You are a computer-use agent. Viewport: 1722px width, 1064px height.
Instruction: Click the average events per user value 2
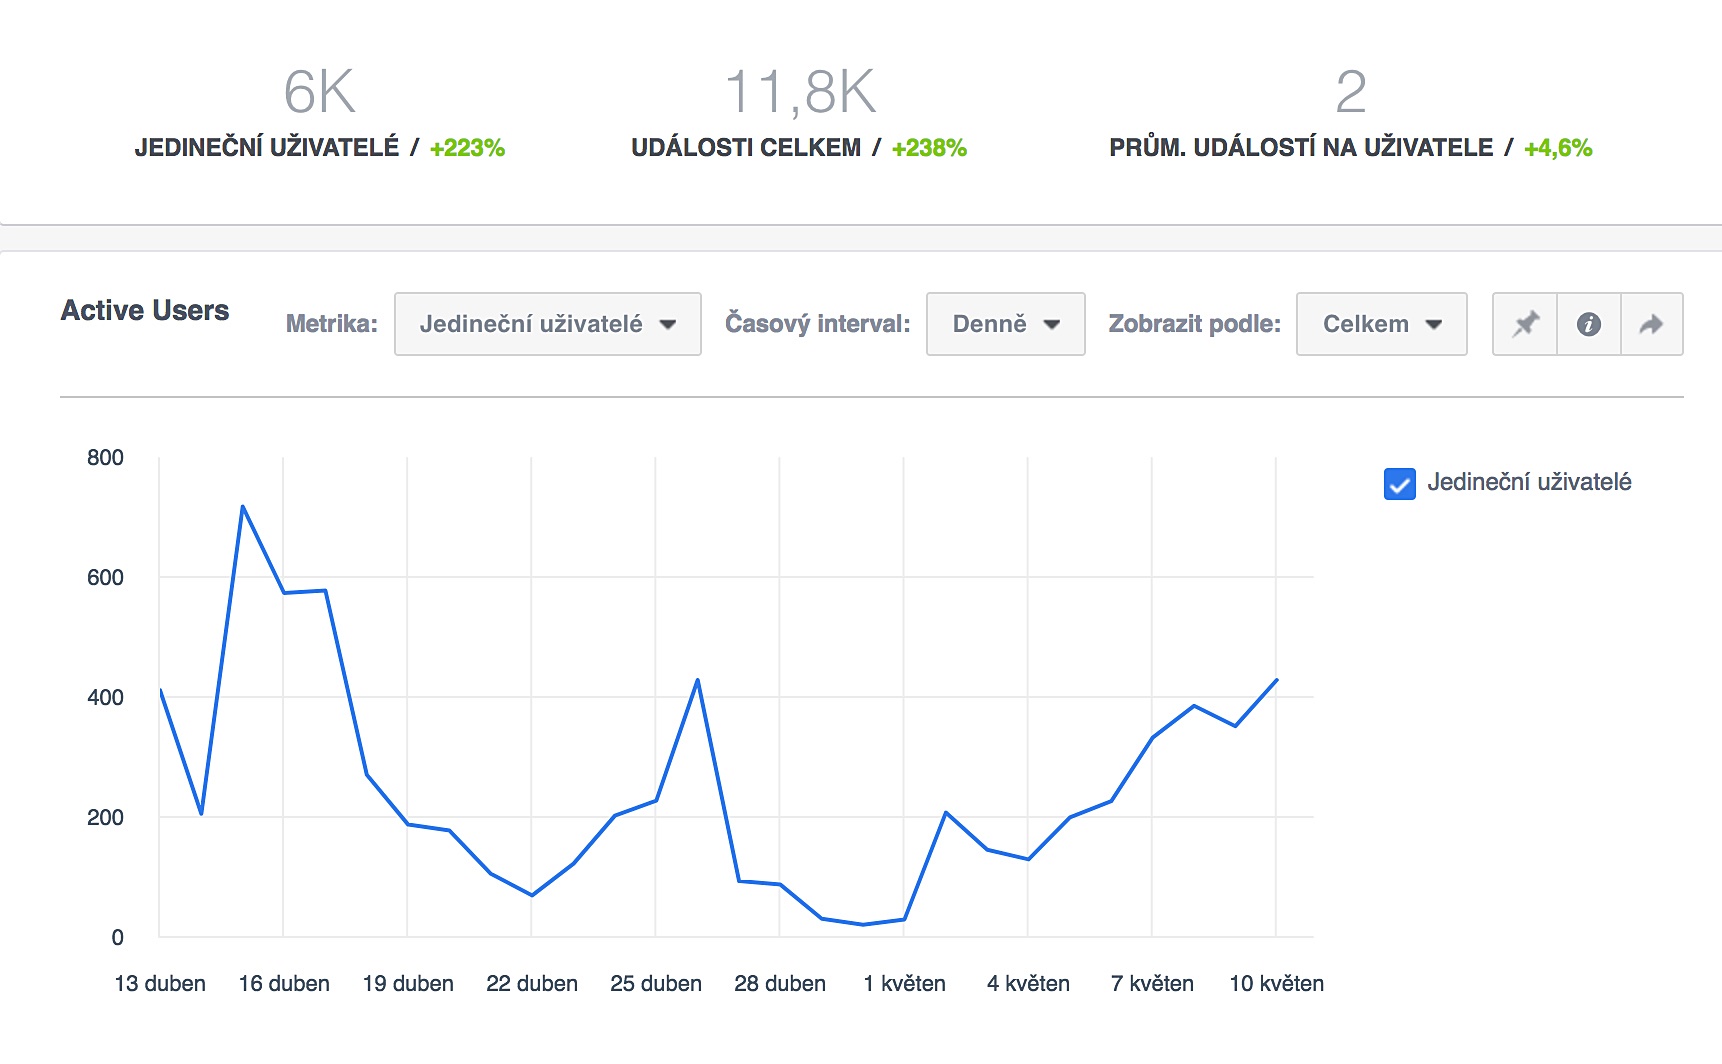1350,92
